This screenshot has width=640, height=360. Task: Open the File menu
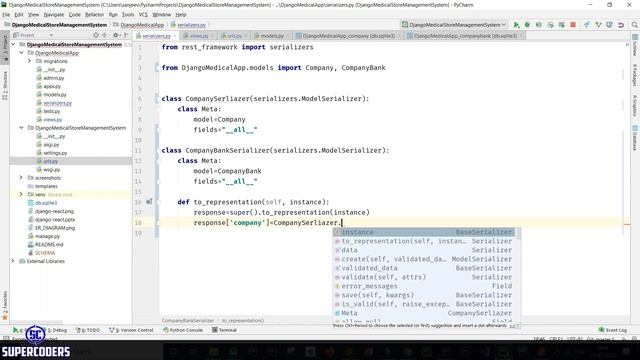(x=6, y=15)
